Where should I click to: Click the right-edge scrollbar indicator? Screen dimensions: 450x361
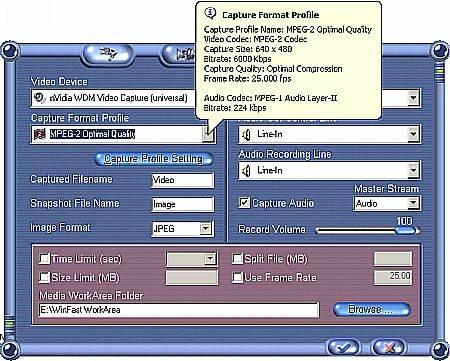440,71
